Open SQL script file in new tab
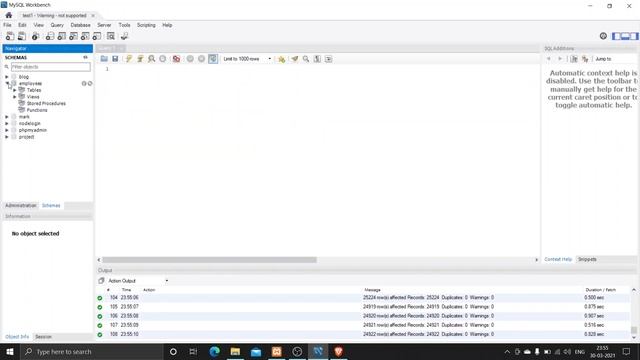This screenshot has height=360, width=640. tap(22, 36)
